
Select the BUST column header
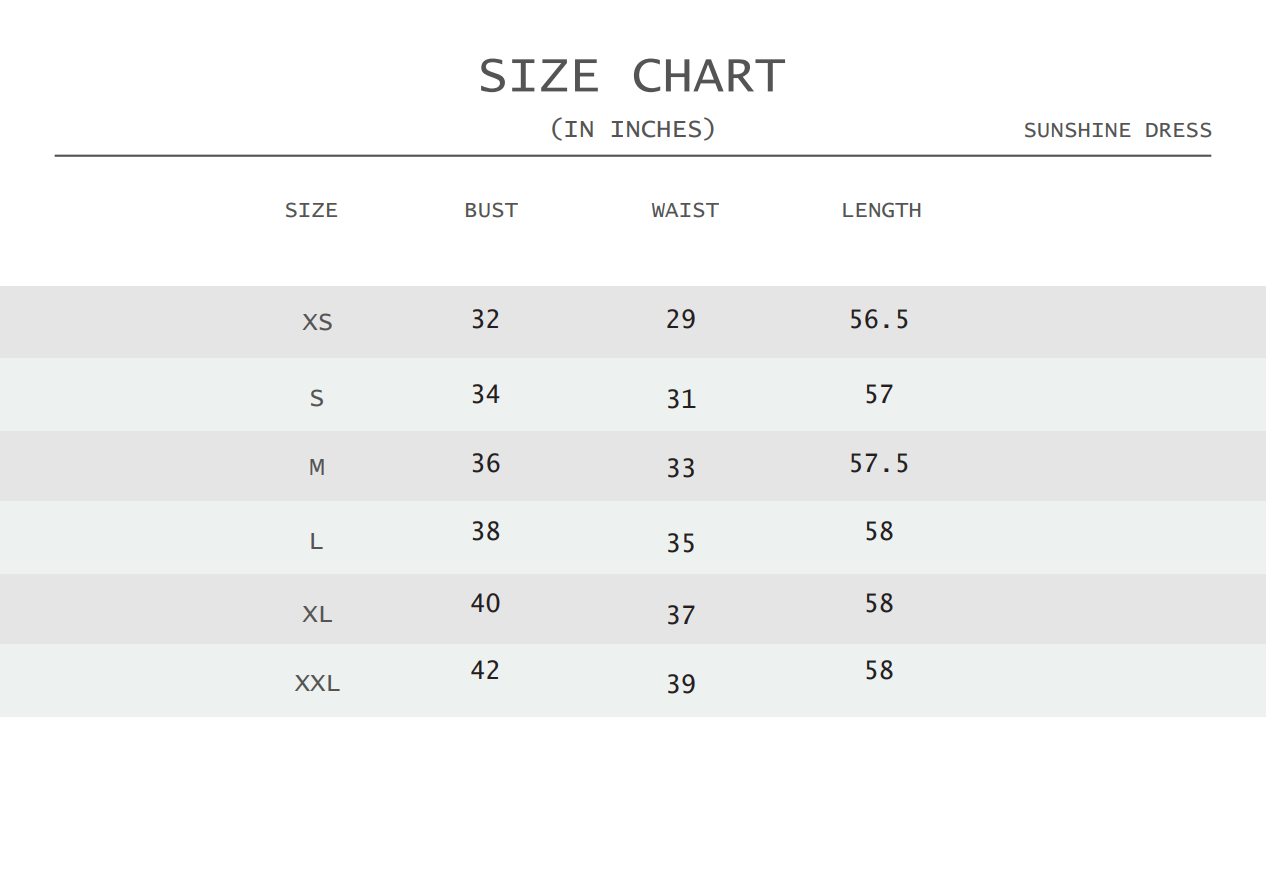click(491, 210)
